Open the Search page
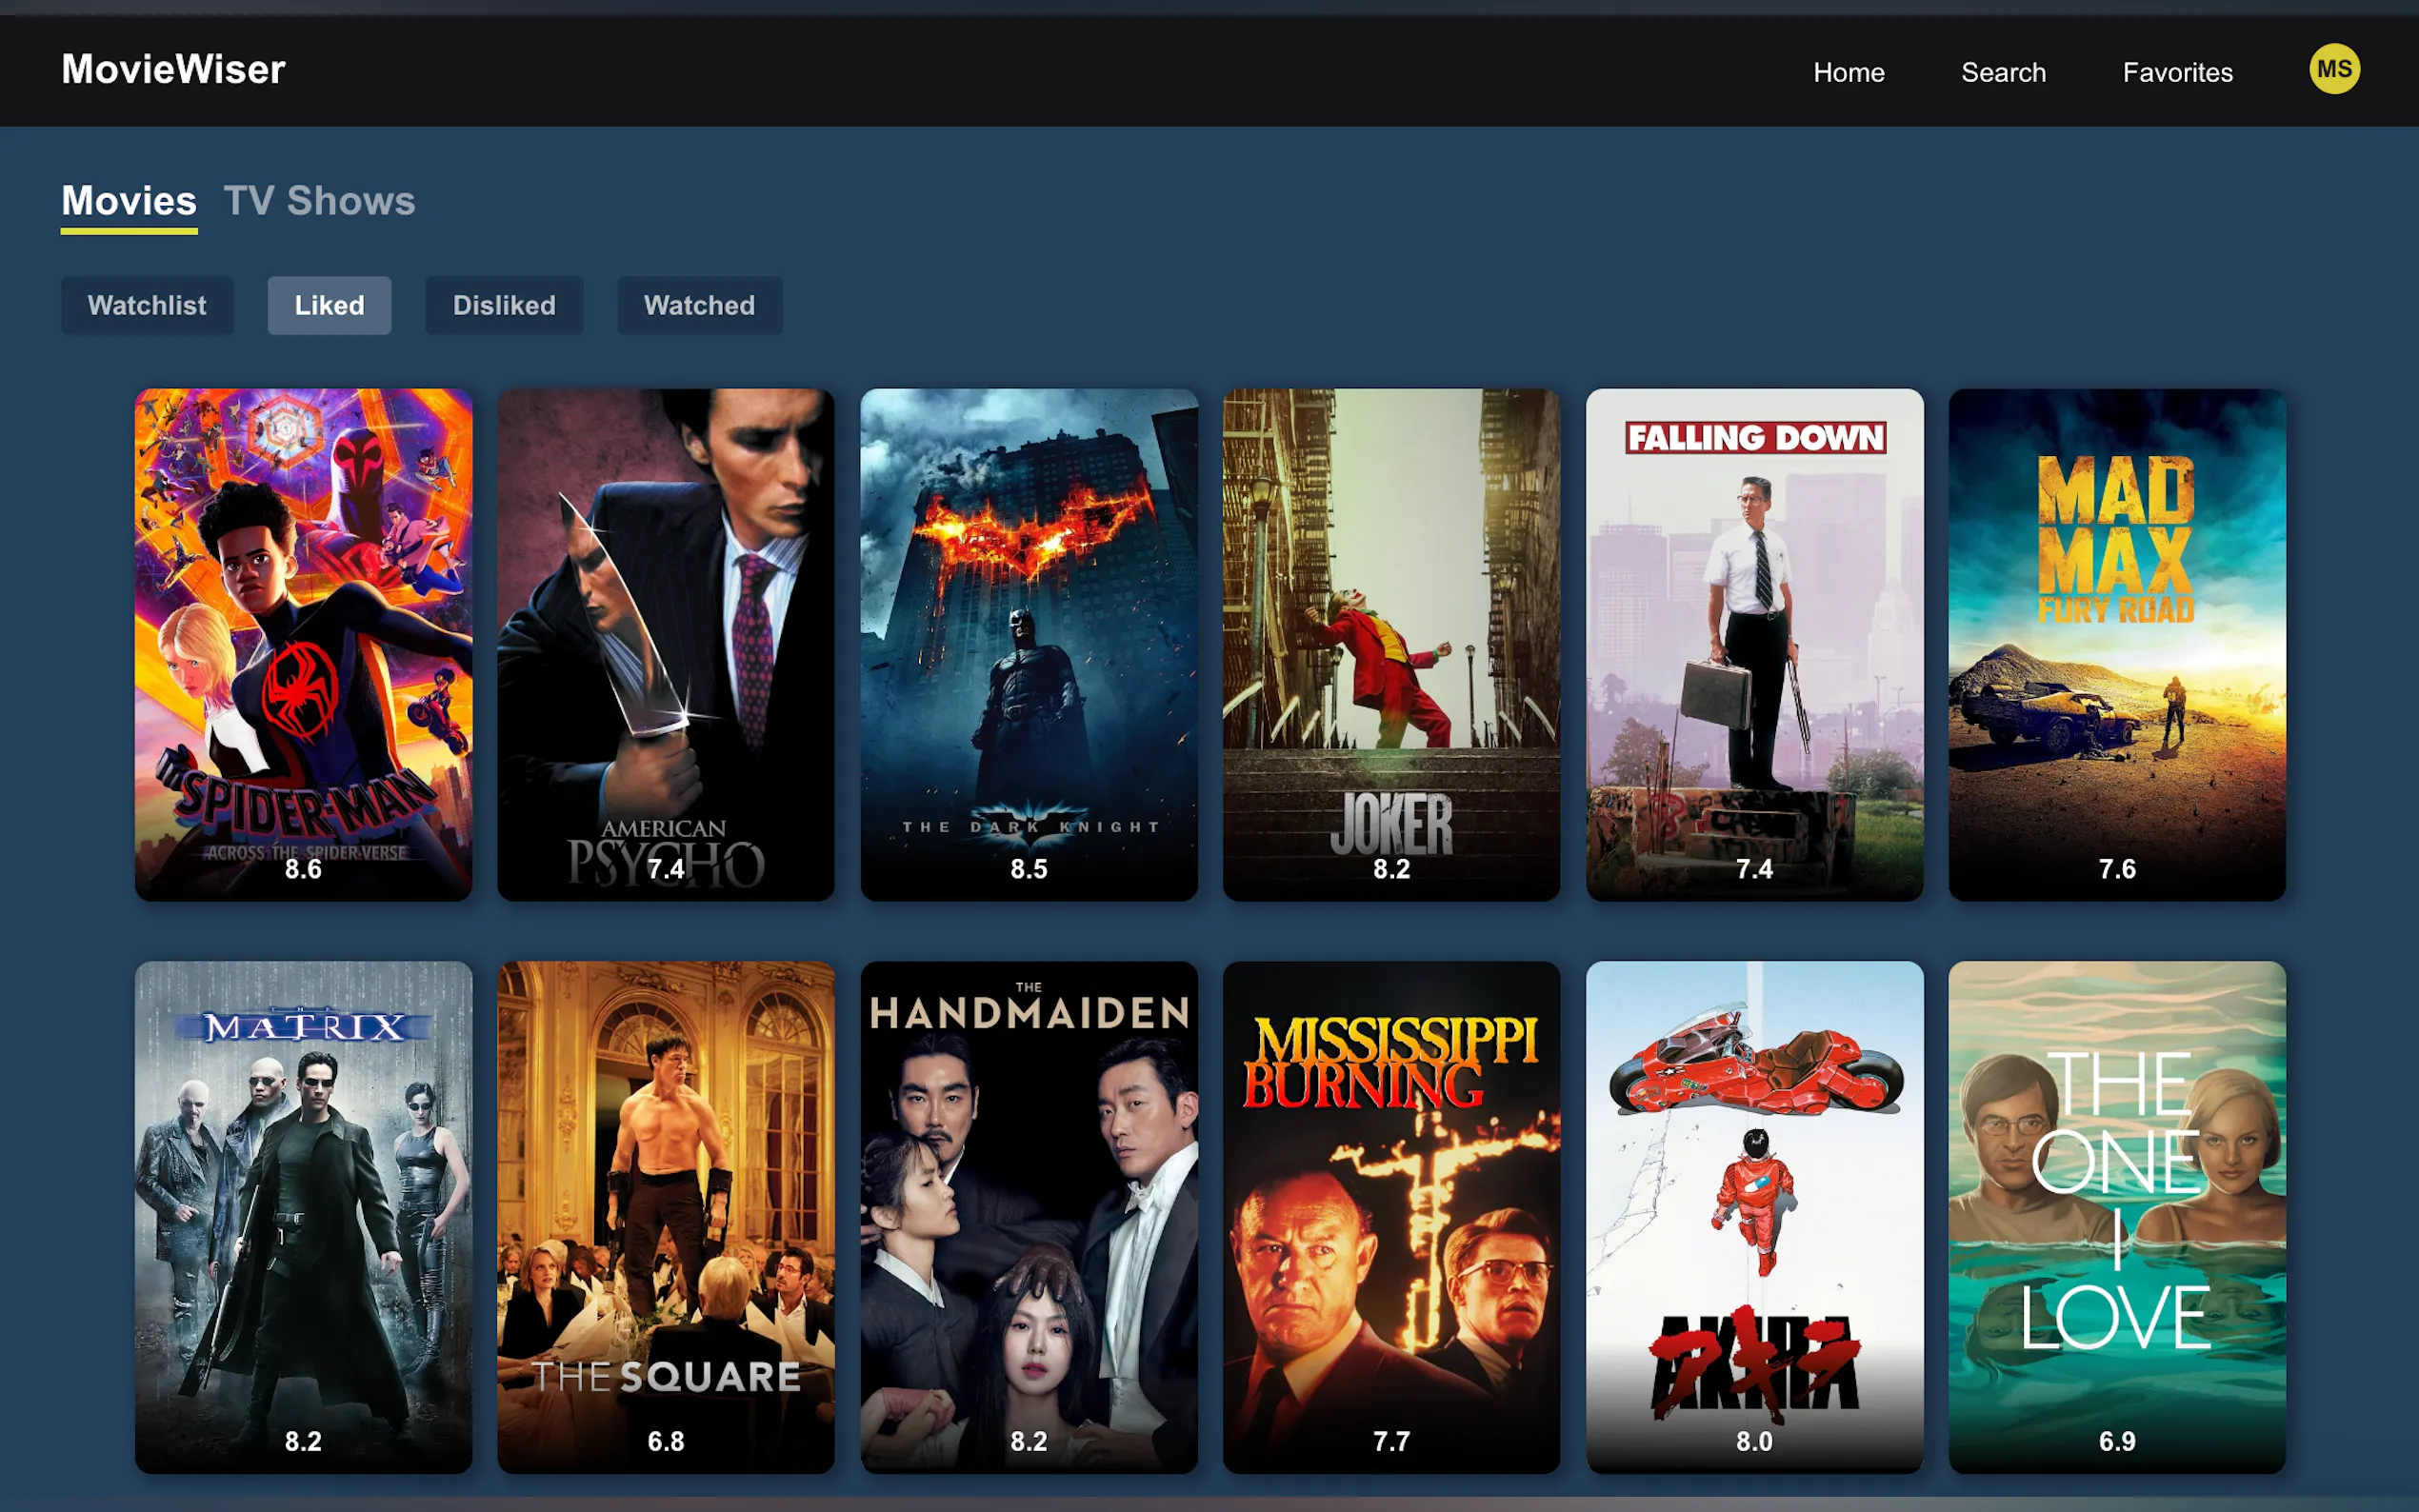Image resolution: width=2419 pixels, height=1512 pixels. (2003, 72)
